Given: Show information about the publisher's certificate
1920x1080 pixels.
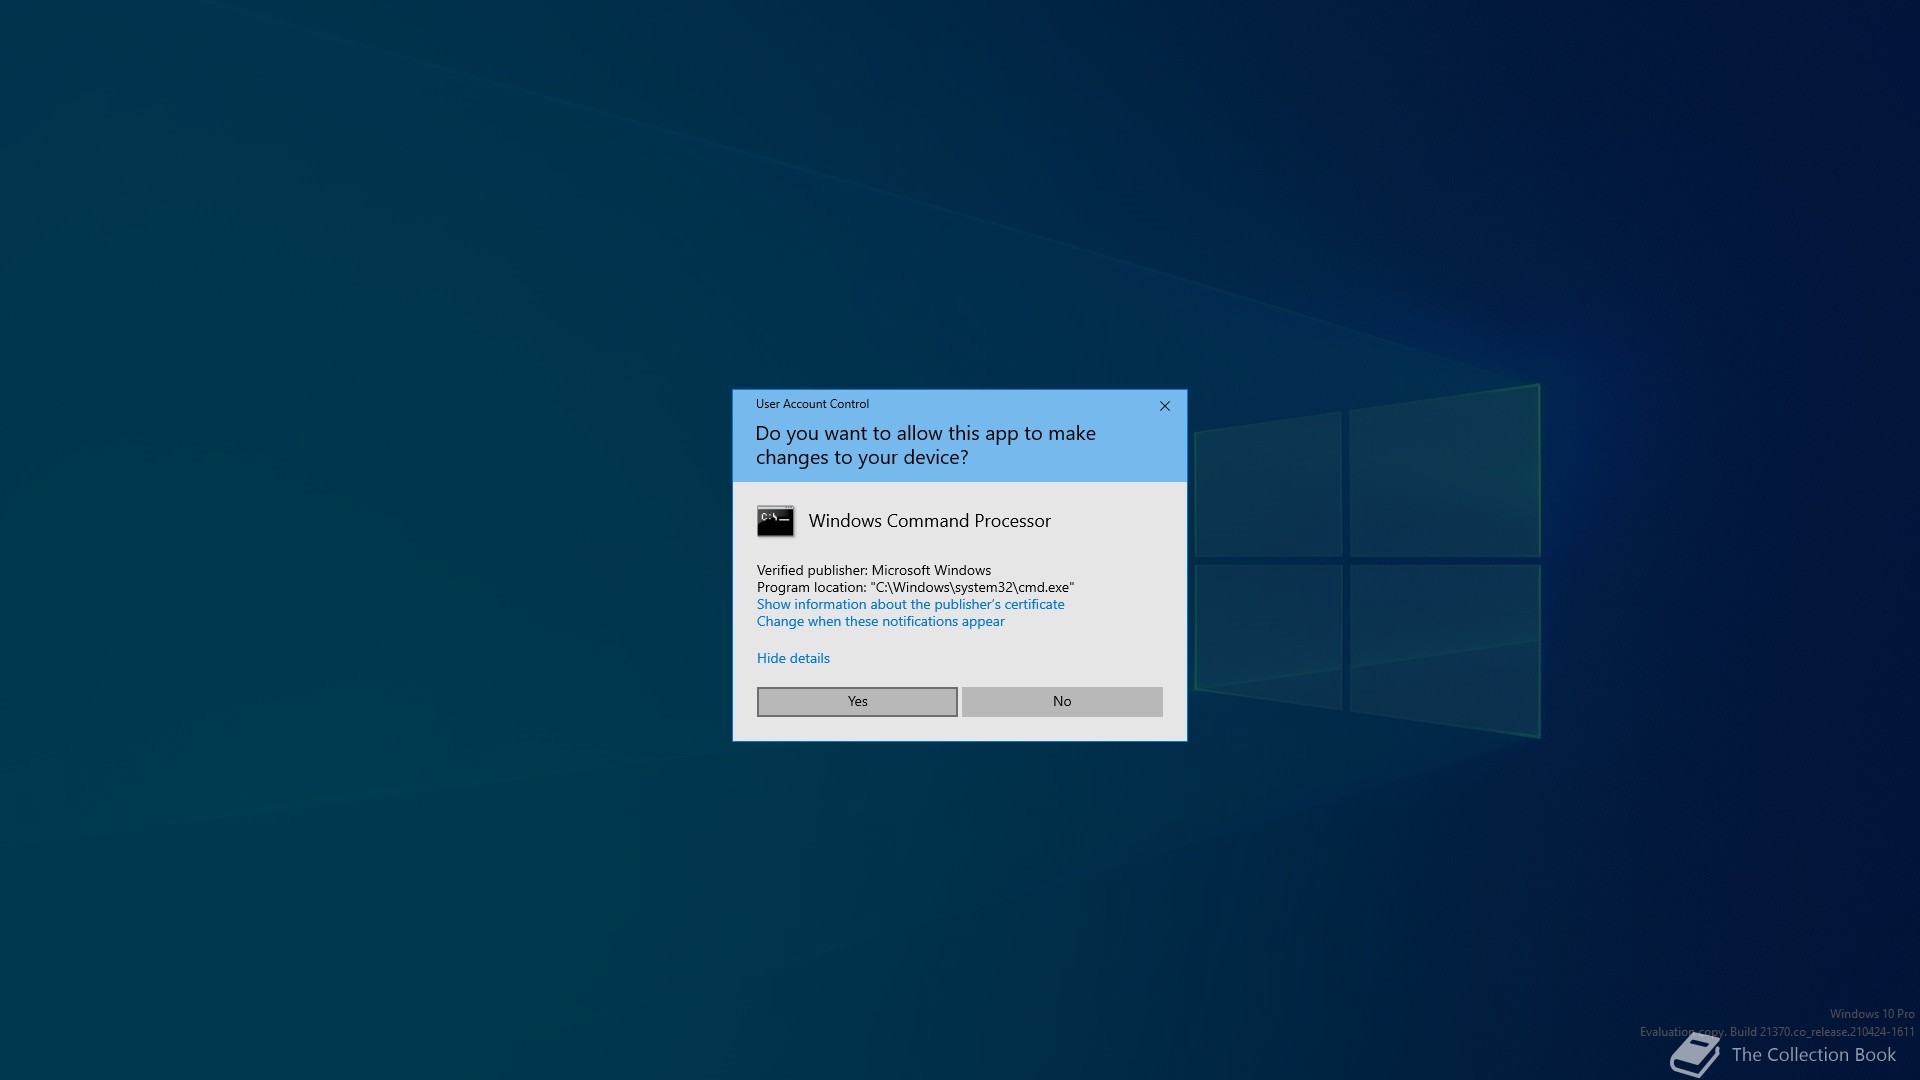Looking at the screenshot, I should [910, 604].
